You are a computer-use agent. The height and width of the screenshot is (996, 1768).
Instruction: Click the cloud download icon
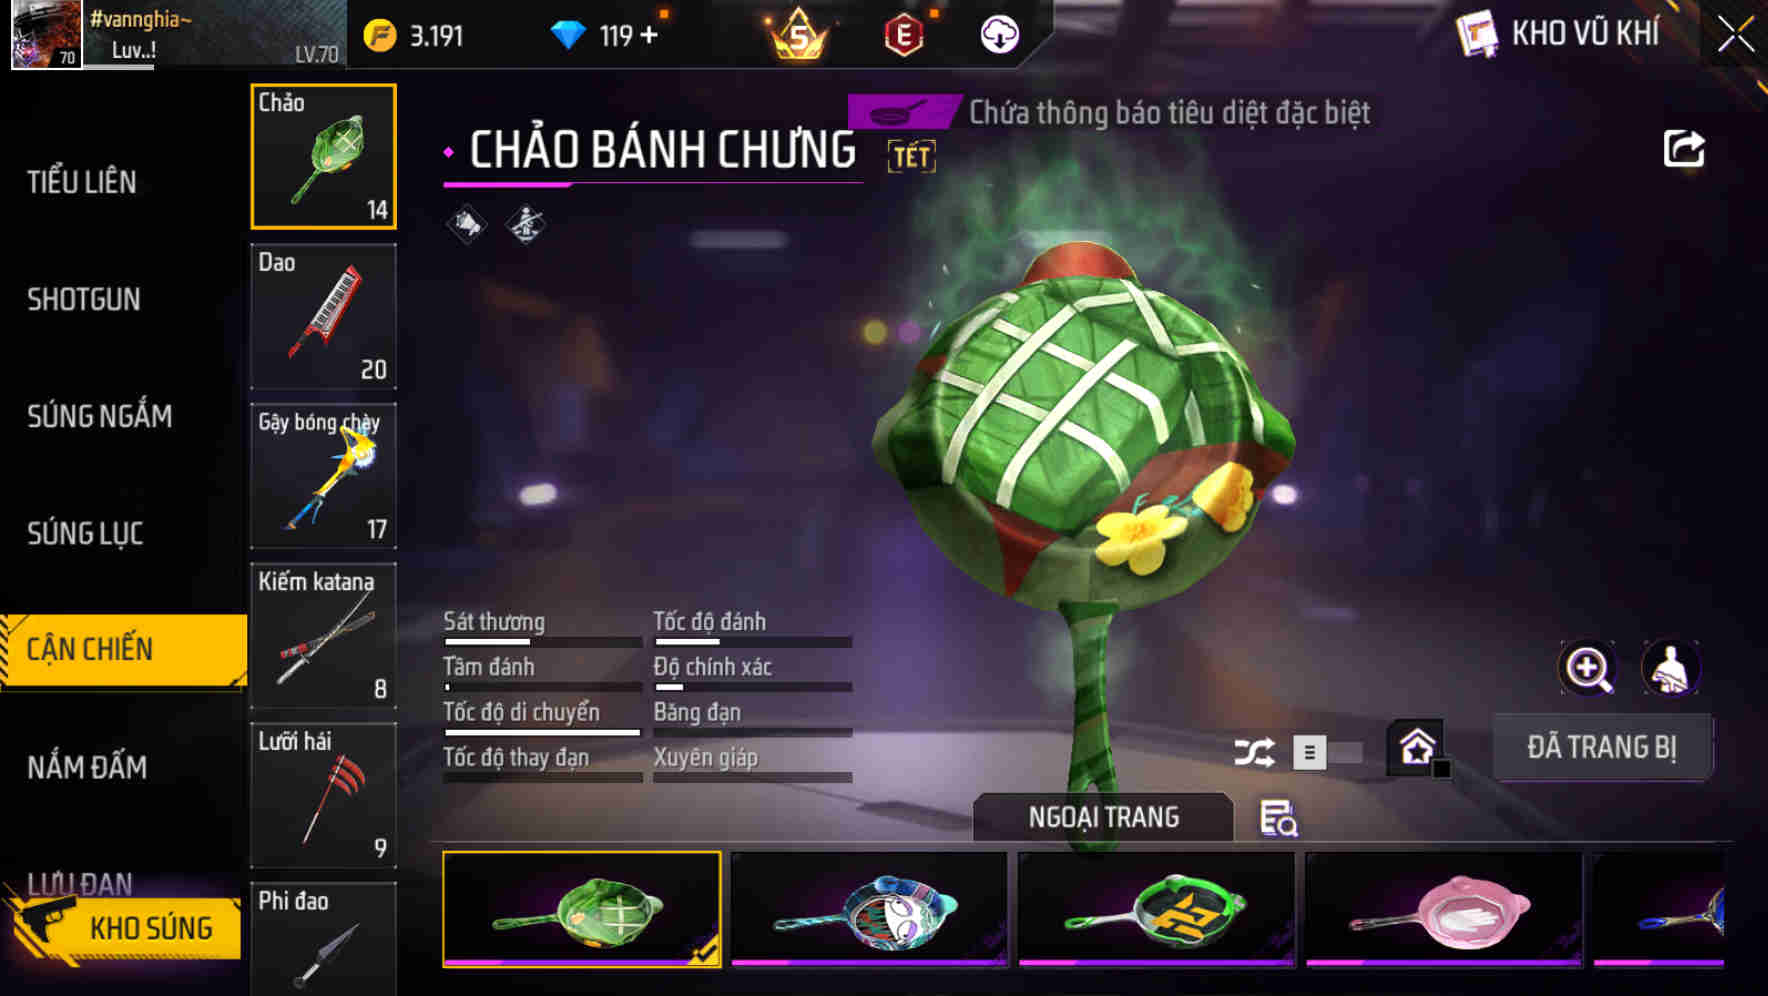tap(998, 36)
